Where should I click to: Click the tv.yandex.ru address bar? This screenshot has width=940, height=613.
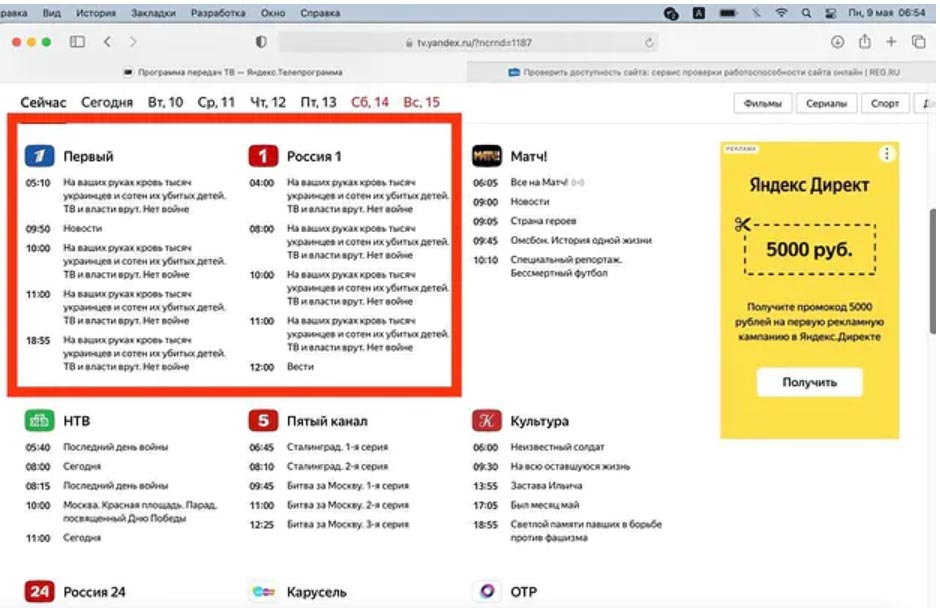tap(468, 43)
